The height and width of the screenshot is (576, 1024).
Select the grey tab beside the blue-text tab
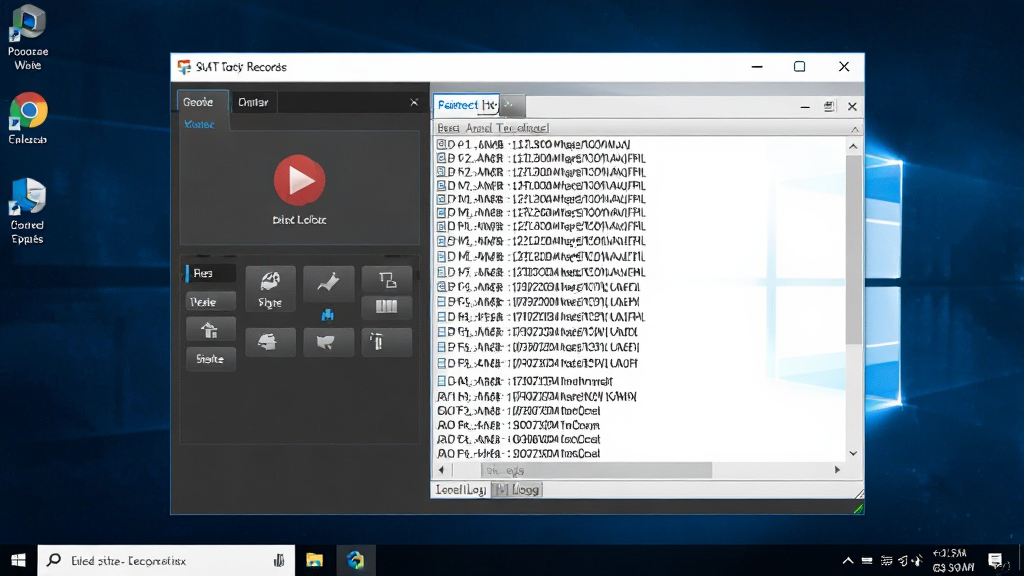pyautogui.click(x=512, y=105)
